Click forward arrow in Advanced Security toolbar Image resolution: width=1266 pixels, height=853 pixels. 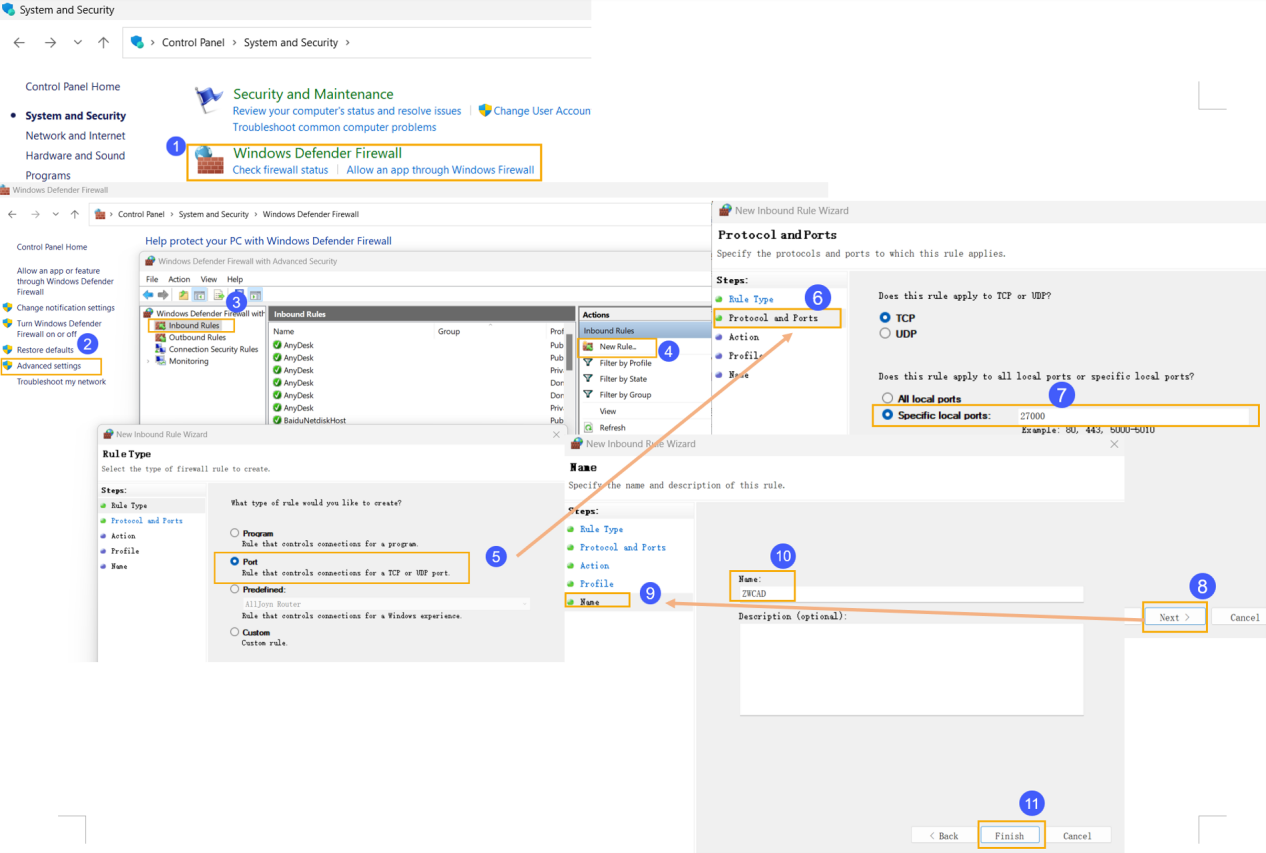[x=163, y=295]
